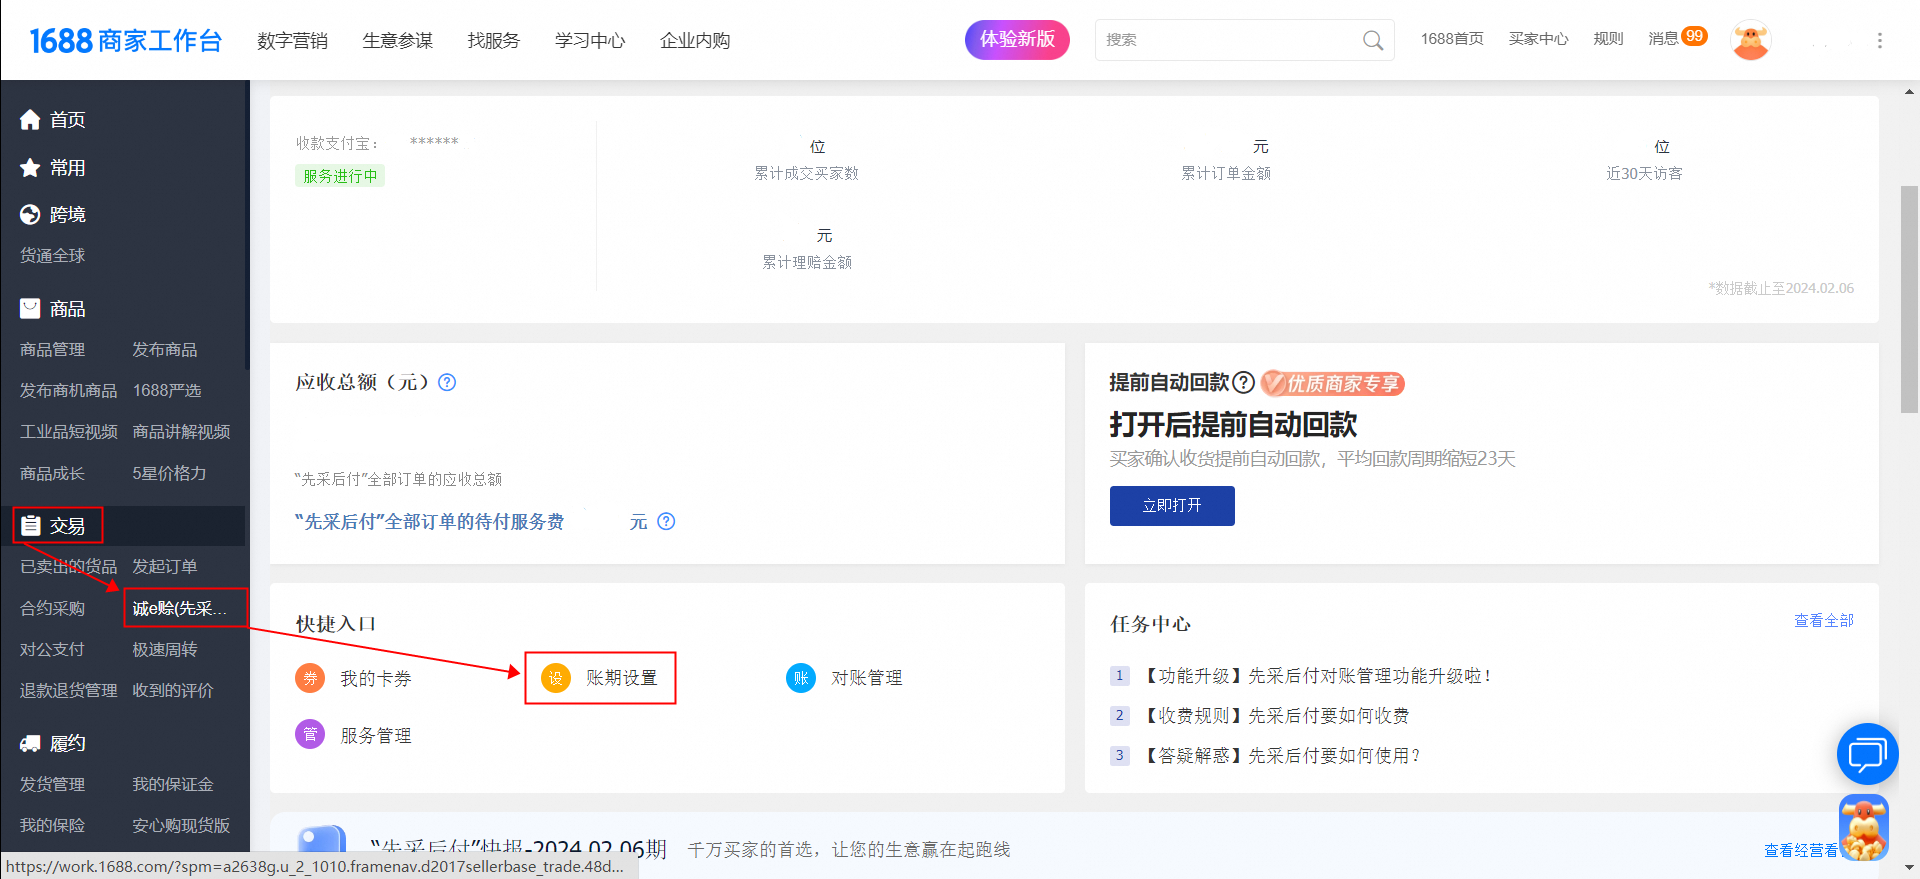The image size is (1920, 879).
Task: Click the globe icon beside 跨境
Action: [x=30, y=215]
